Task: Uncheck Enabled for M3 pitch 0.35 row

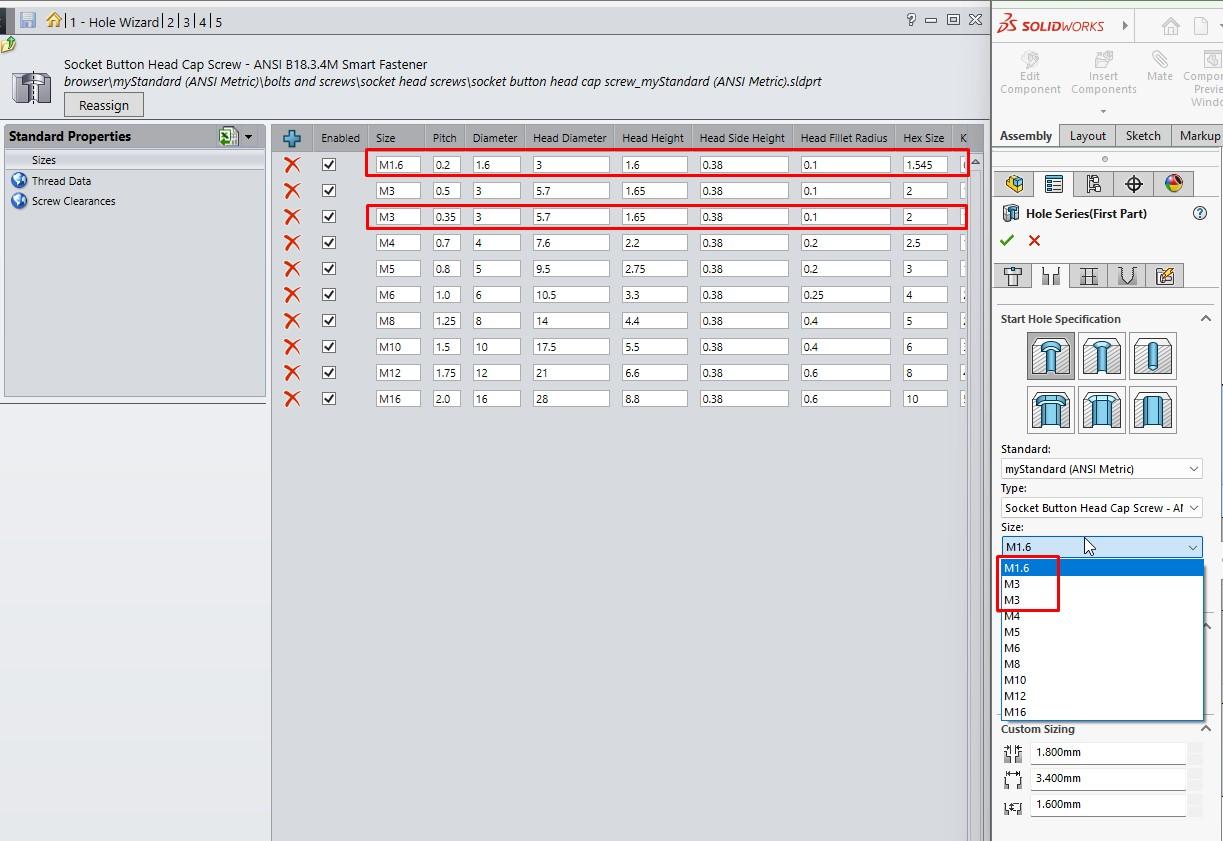Action: pos(329,216)
